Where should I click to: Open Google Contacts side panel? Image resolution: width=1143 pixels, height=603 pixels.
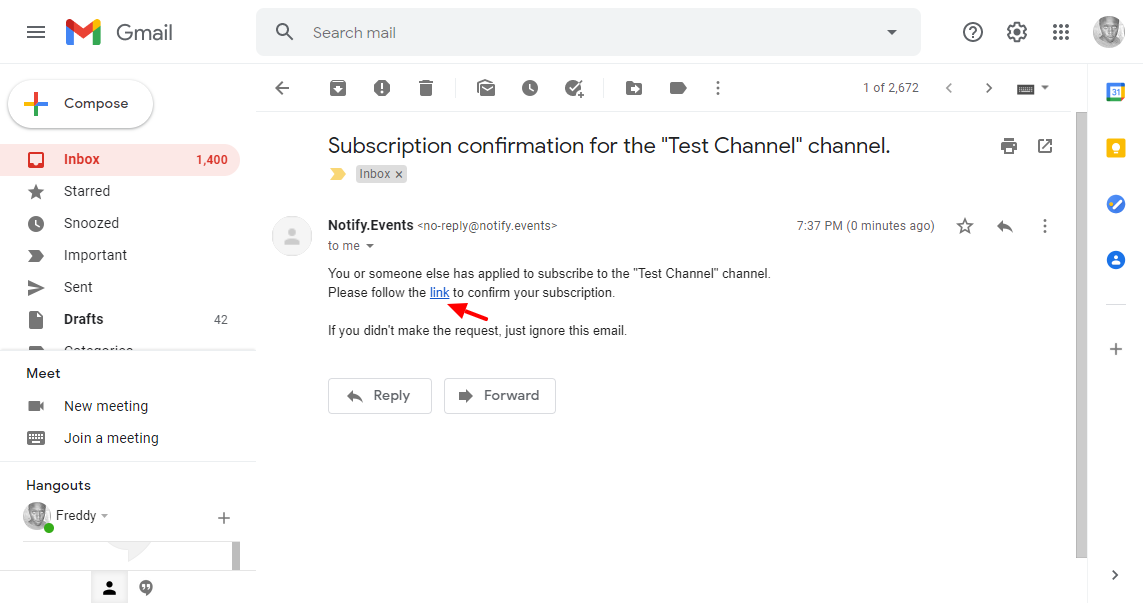[x=1115, y=260]
